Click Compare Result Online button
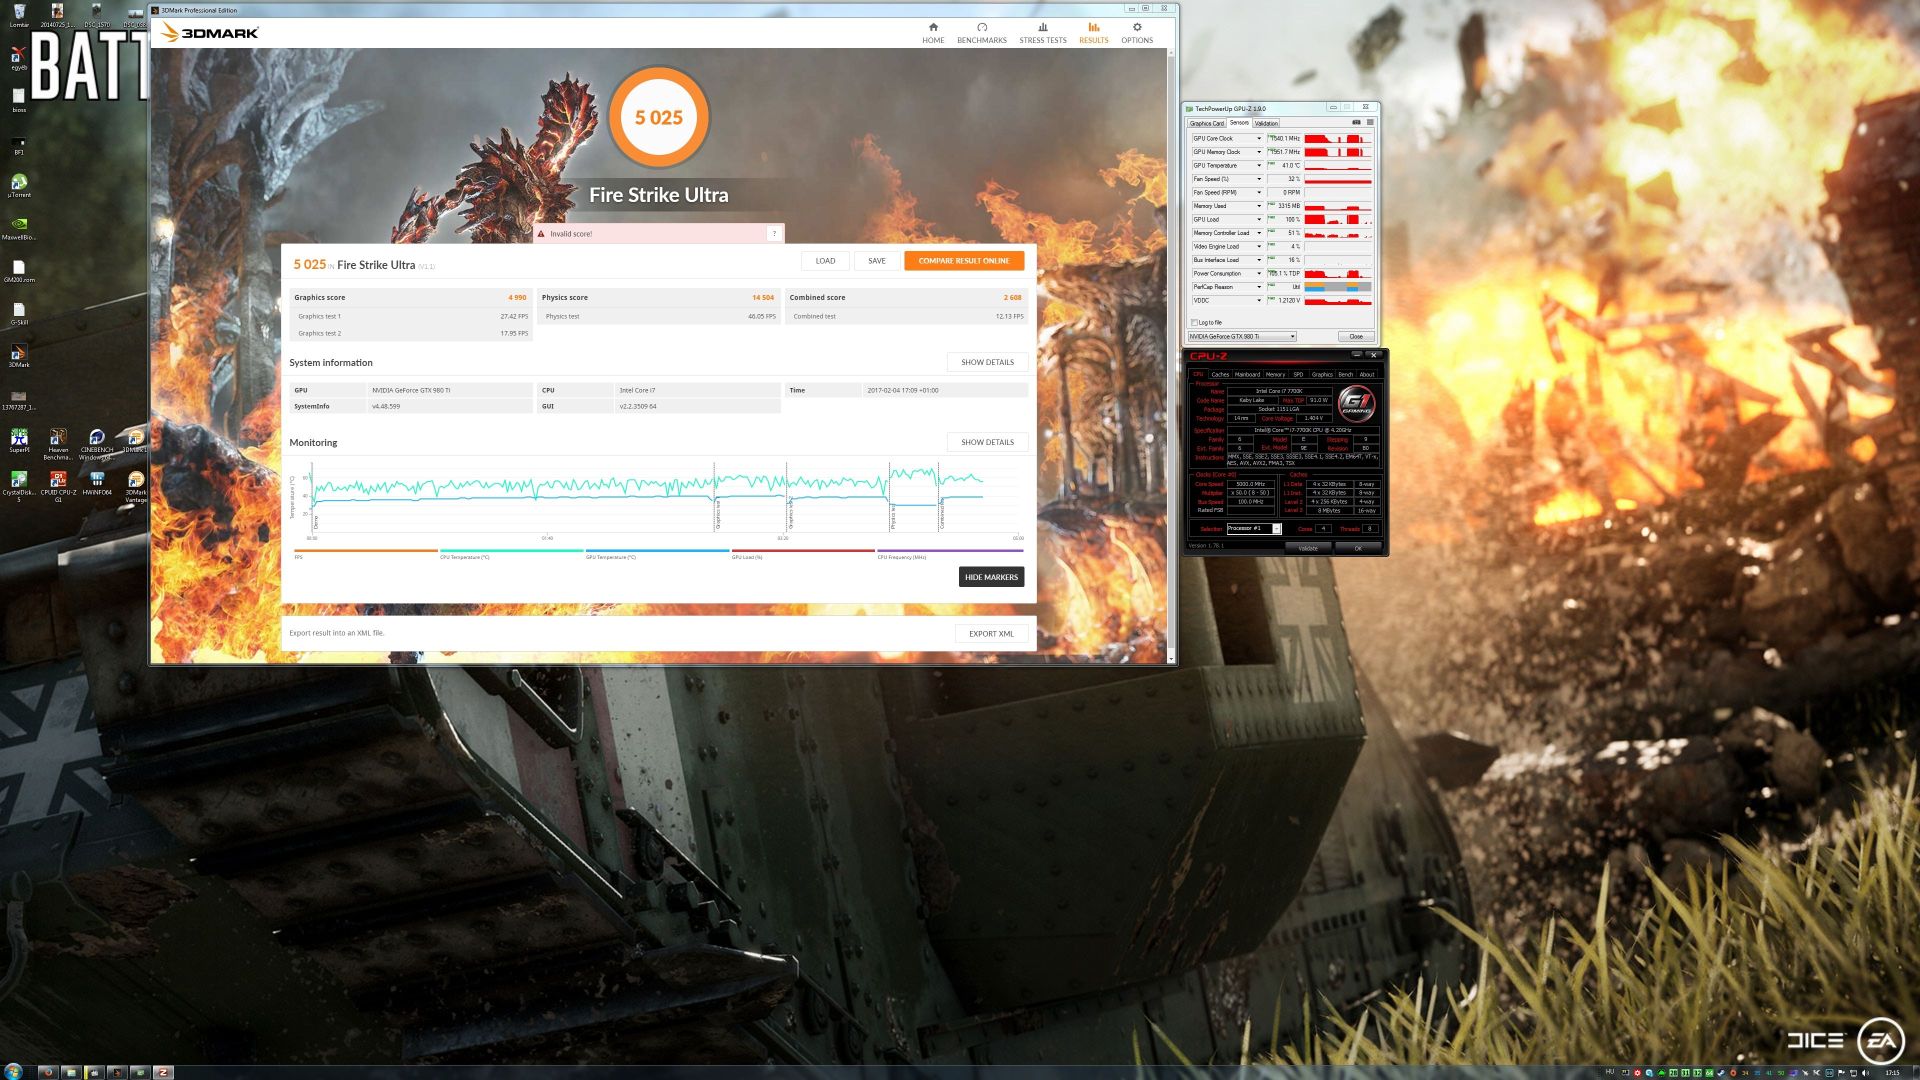Screen dimensions: 1920x1080 click(964, 261)
